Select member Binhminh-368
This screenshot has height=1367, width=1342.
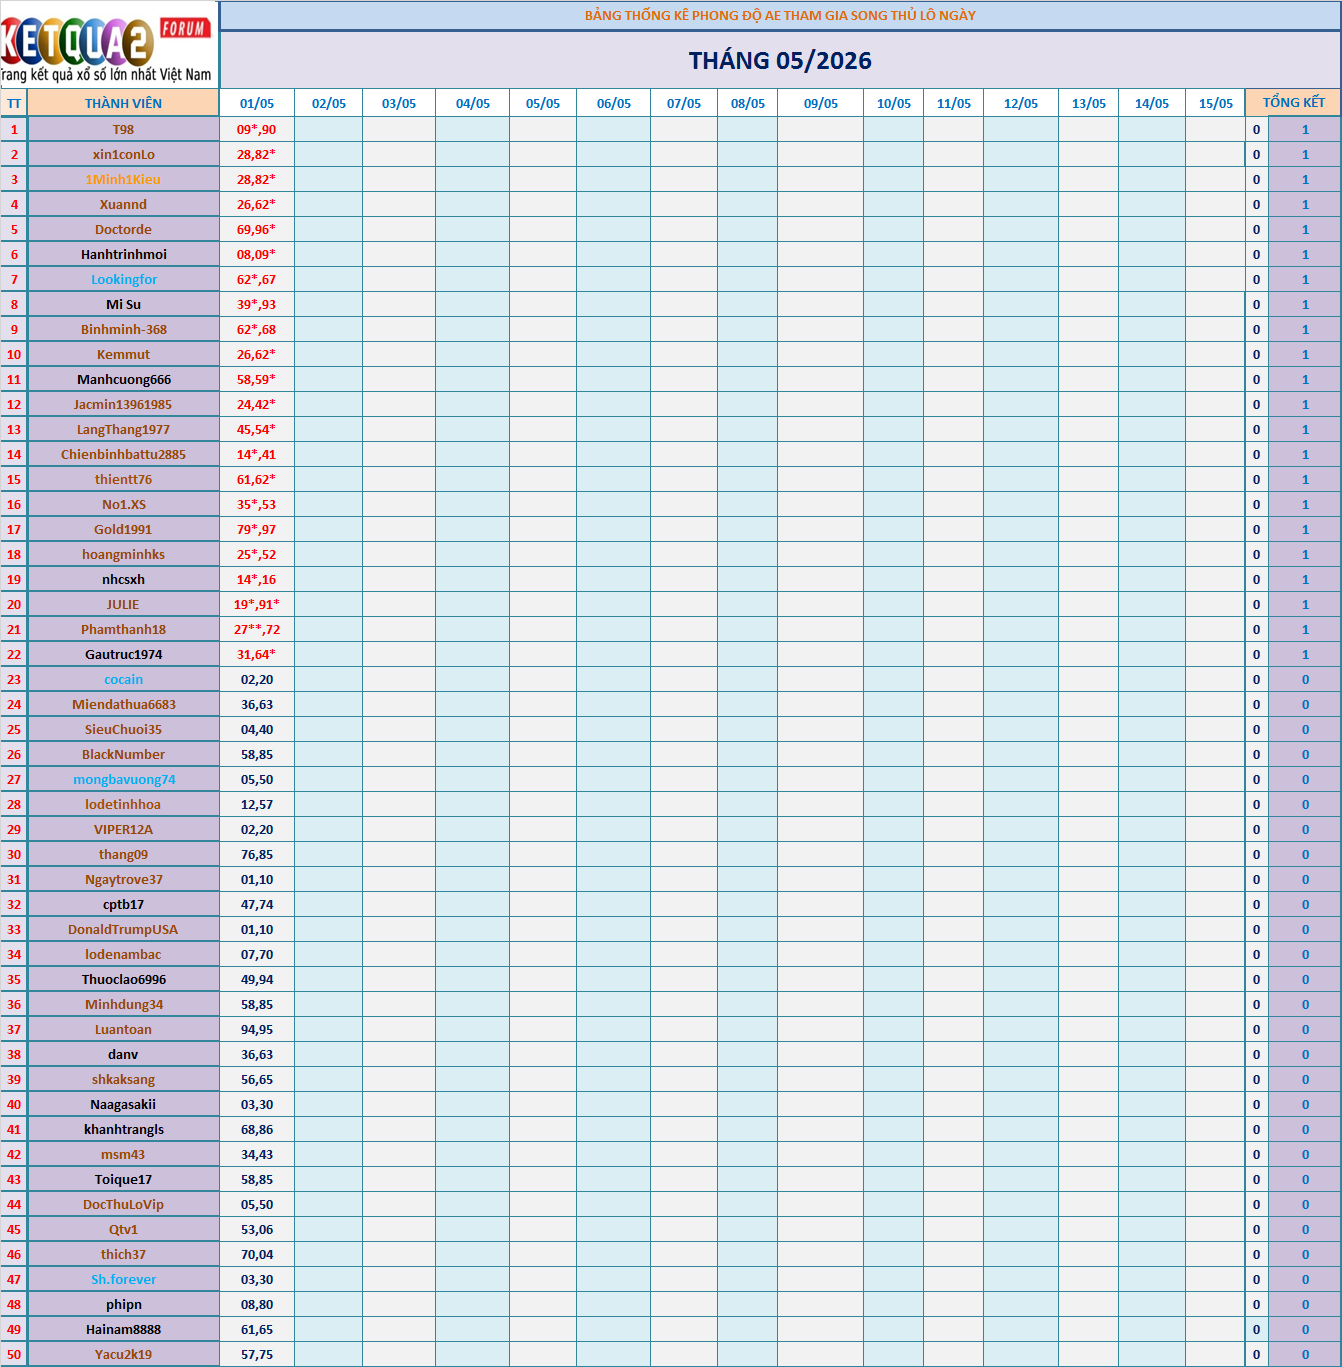pos(123,329)
